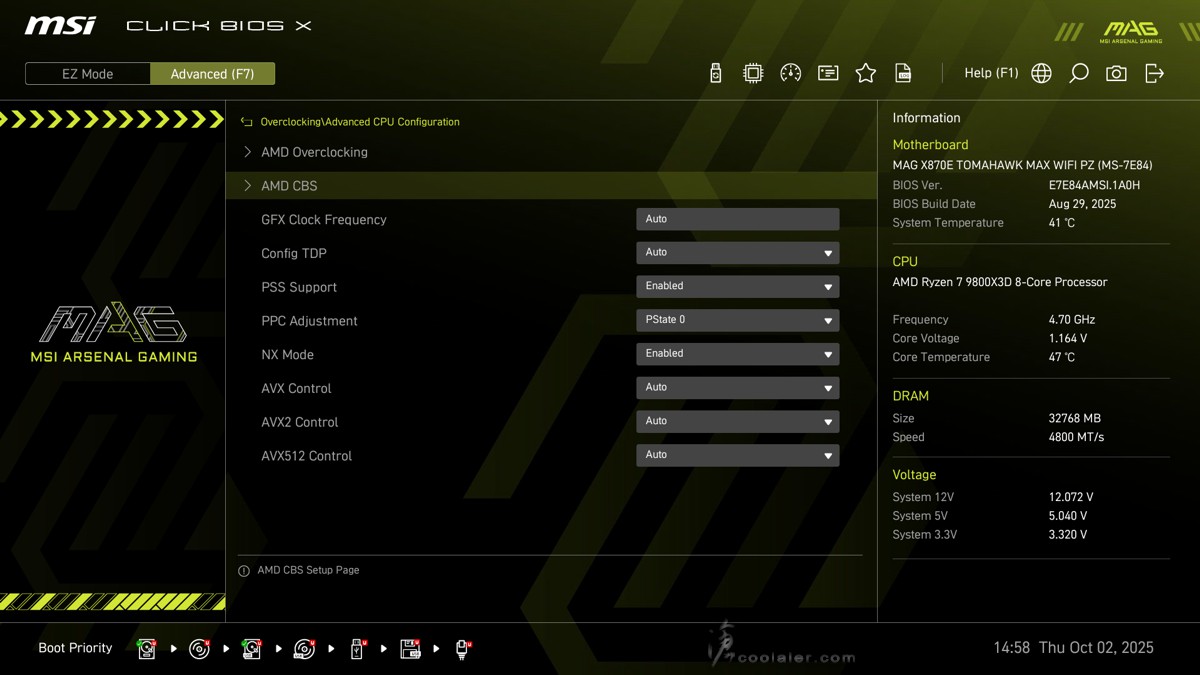This screenshot has height=675, width=1200.
Task: Click the PPC Adjustment setting label
Action: (309, 321)
